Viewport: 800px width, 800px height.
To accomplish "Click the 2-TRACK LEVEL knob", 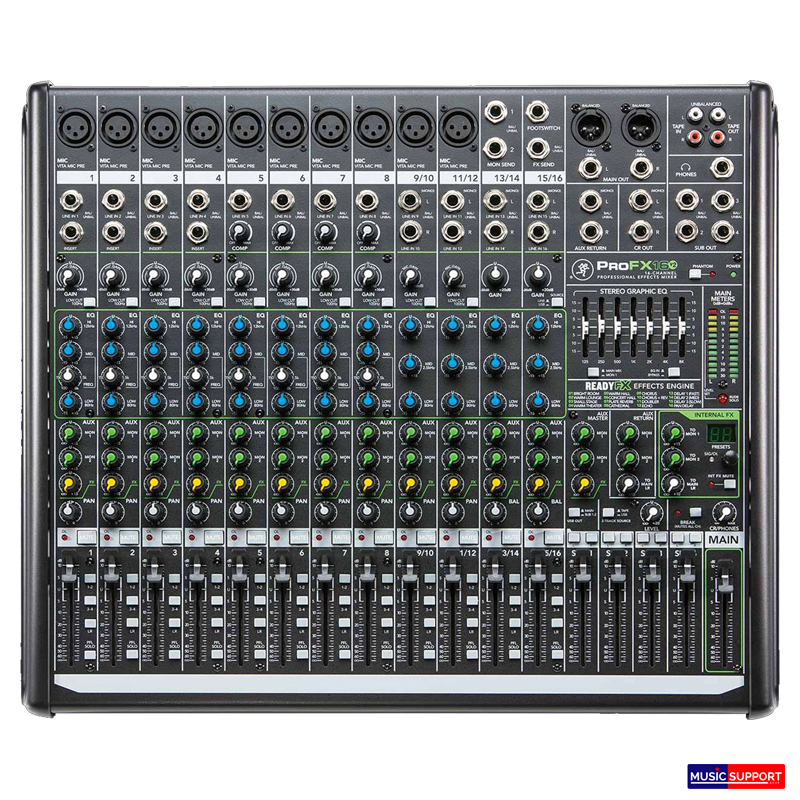I will click(x=654, y=513).
